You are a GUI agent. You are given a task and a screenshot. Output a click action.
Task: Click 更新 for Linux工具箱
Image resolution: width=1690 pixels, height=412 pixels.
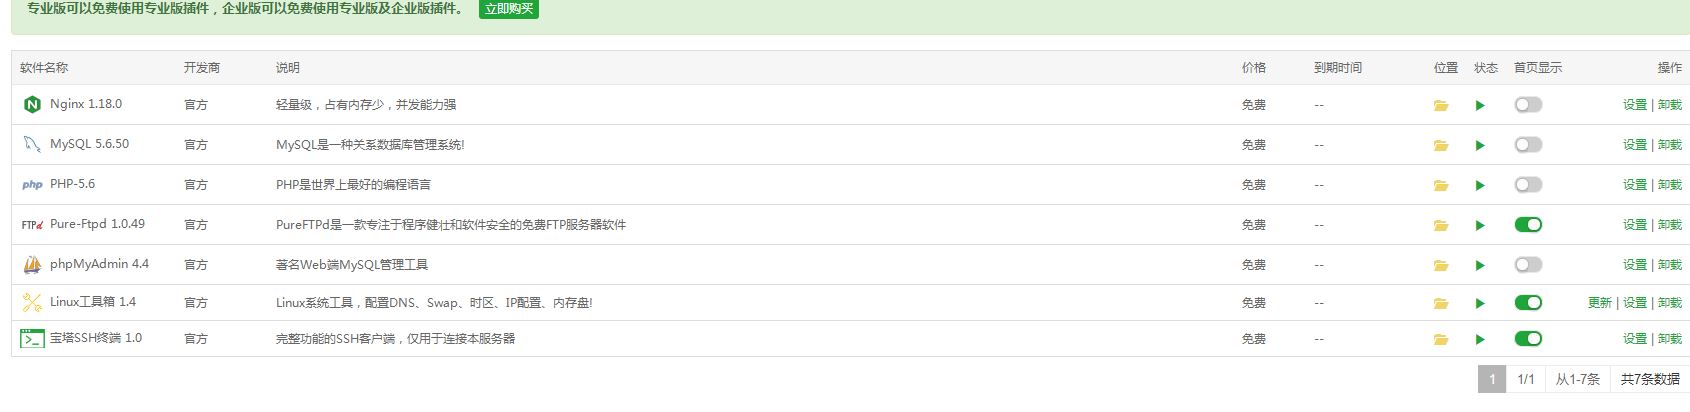tap(1599, 303)
